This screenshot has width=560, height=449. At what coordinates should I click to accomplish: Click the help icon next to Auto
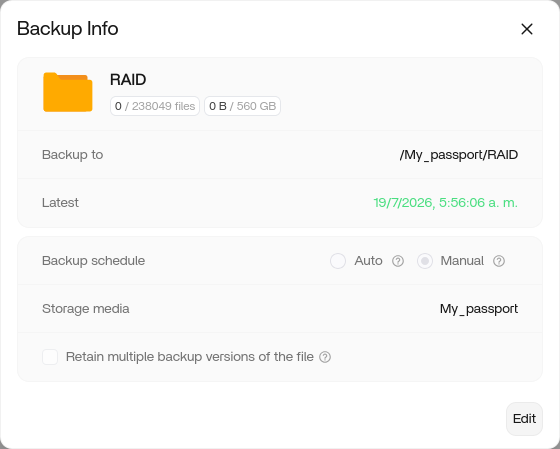click(x=398, y=261)
